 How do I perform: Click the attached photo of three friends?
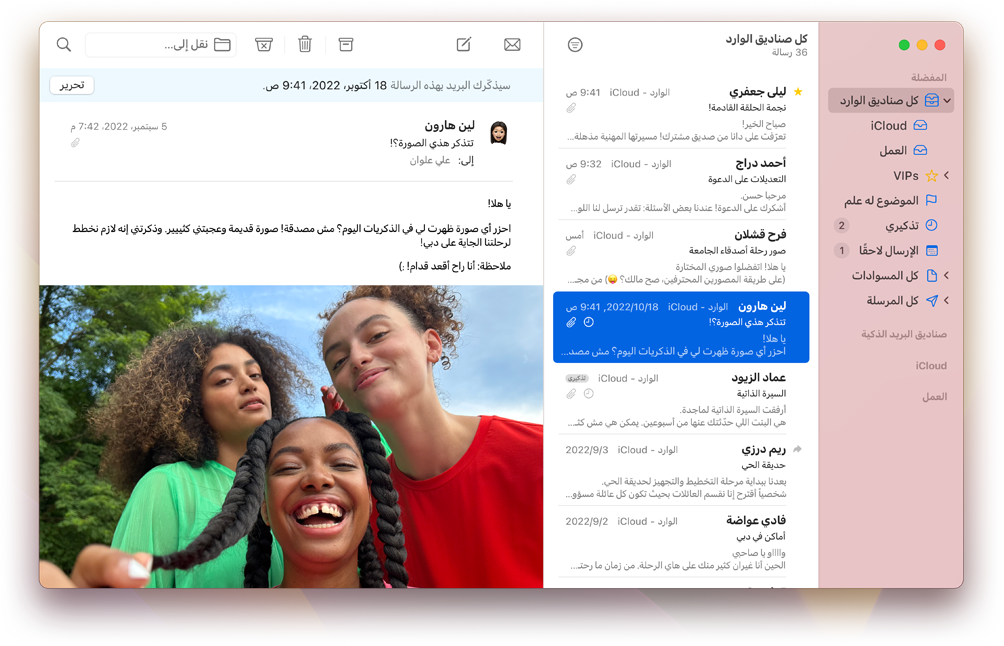point(291,435)
